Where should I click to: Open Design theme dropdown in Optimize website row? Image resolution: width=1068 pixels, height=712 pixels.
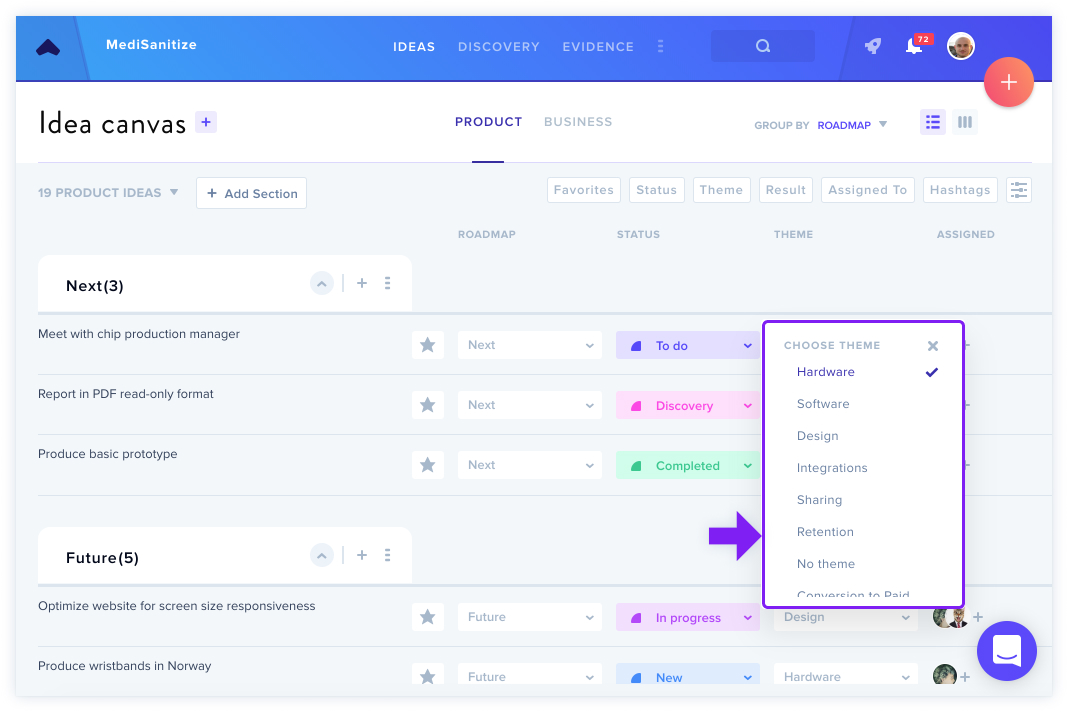point(847,617)
